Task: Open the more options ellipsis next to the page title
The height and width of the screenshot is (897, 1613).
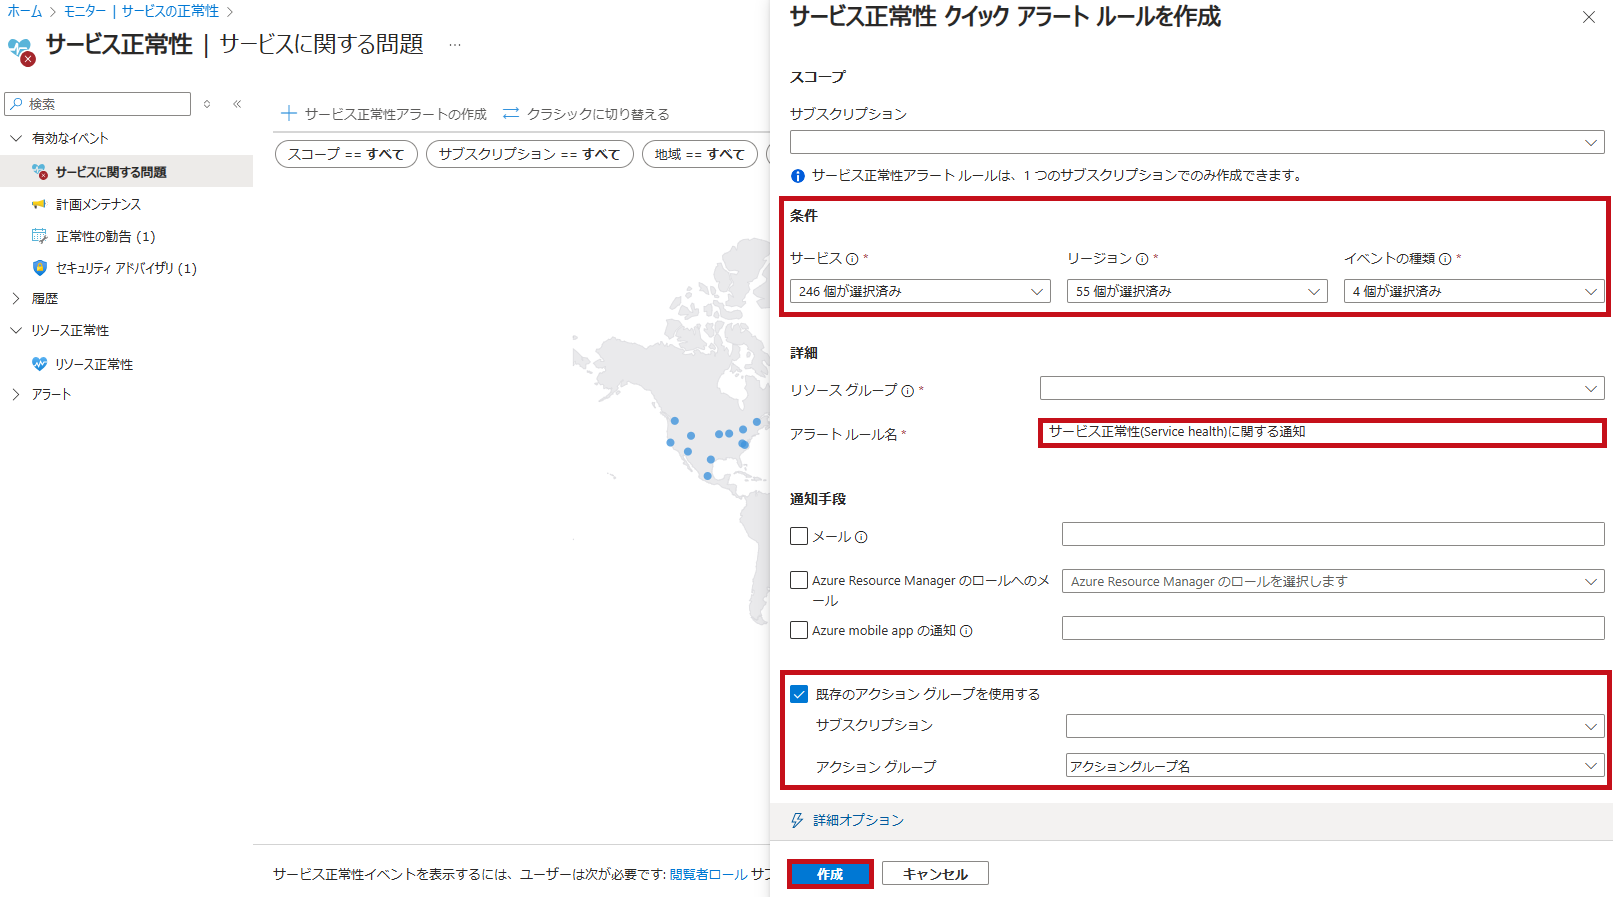Action: pyautogui.click(x=455, y=45)
